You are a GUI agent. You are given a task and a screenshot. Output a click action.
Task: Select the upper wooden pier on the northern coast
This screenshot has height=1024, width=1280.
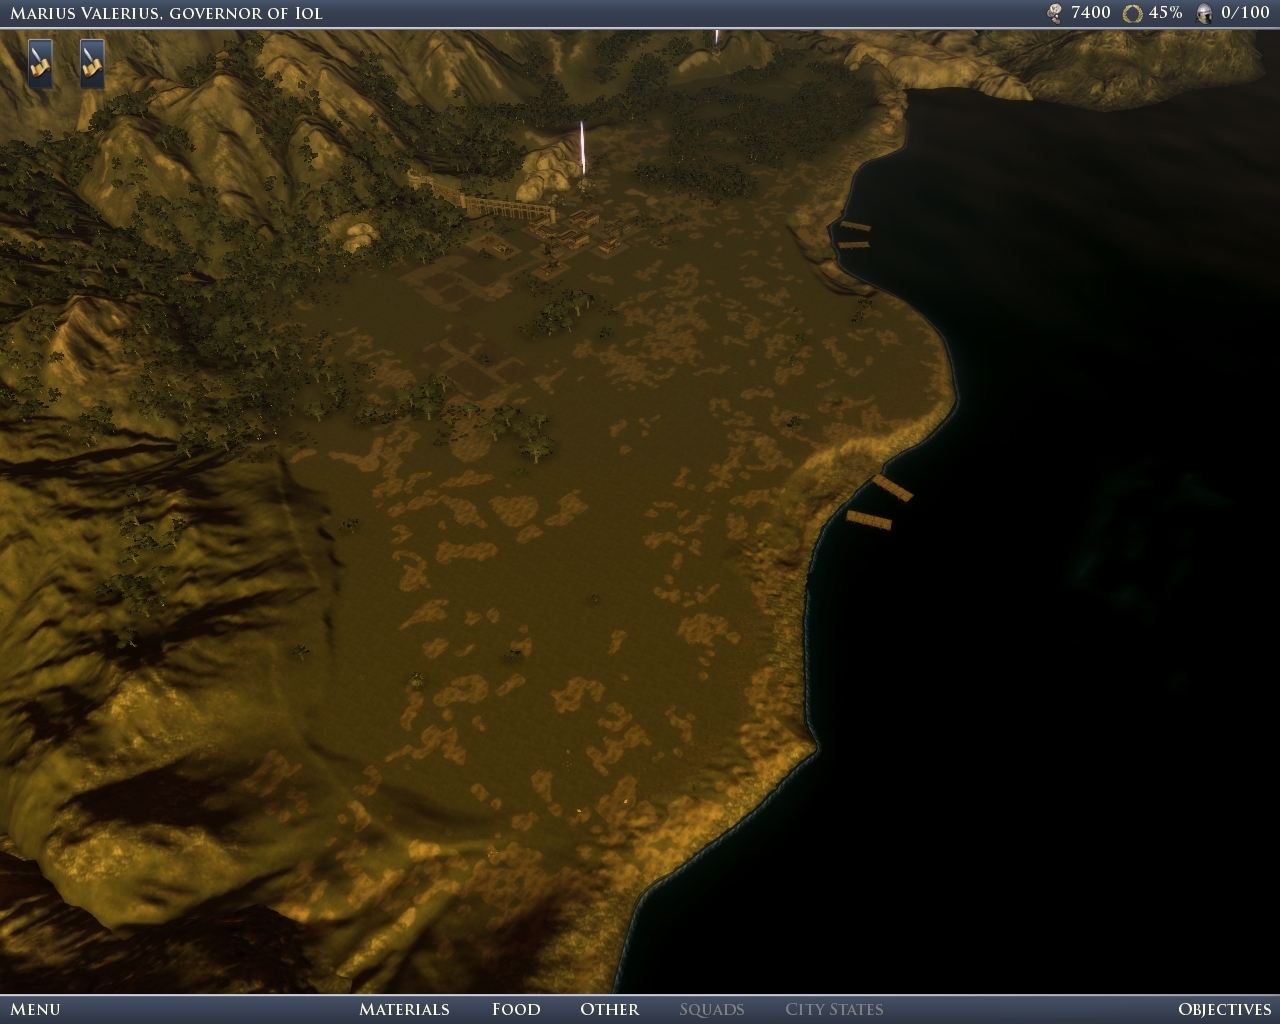tap(854, 227)
